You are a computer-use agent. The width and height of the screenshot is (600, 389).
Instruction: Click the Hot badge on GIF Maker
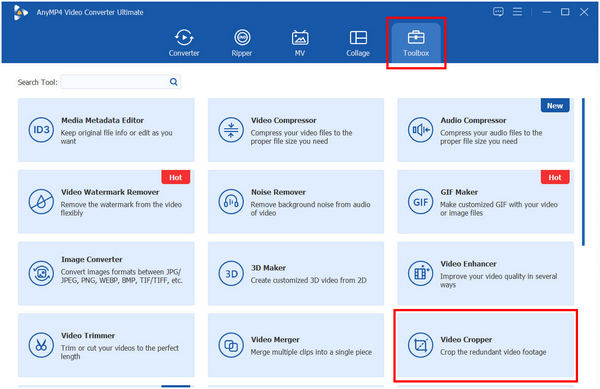pyautogui.click(x=555, y=177)
